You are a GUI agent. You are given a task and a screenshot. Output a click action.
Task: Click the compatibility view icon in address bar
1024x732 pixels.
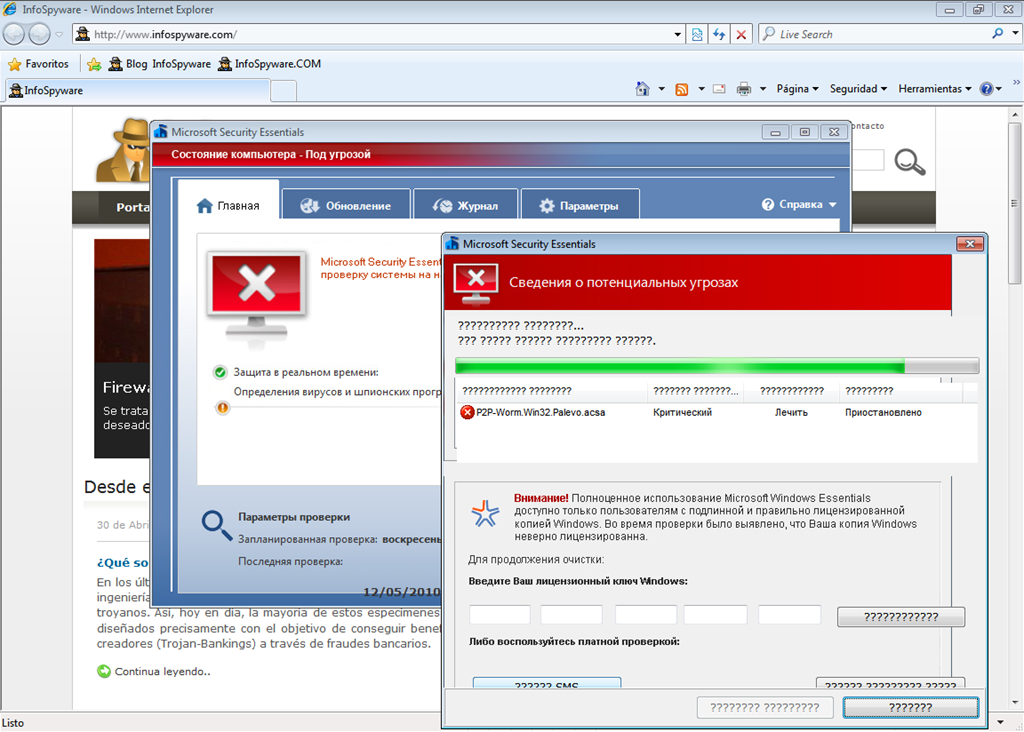coord(697,34)
